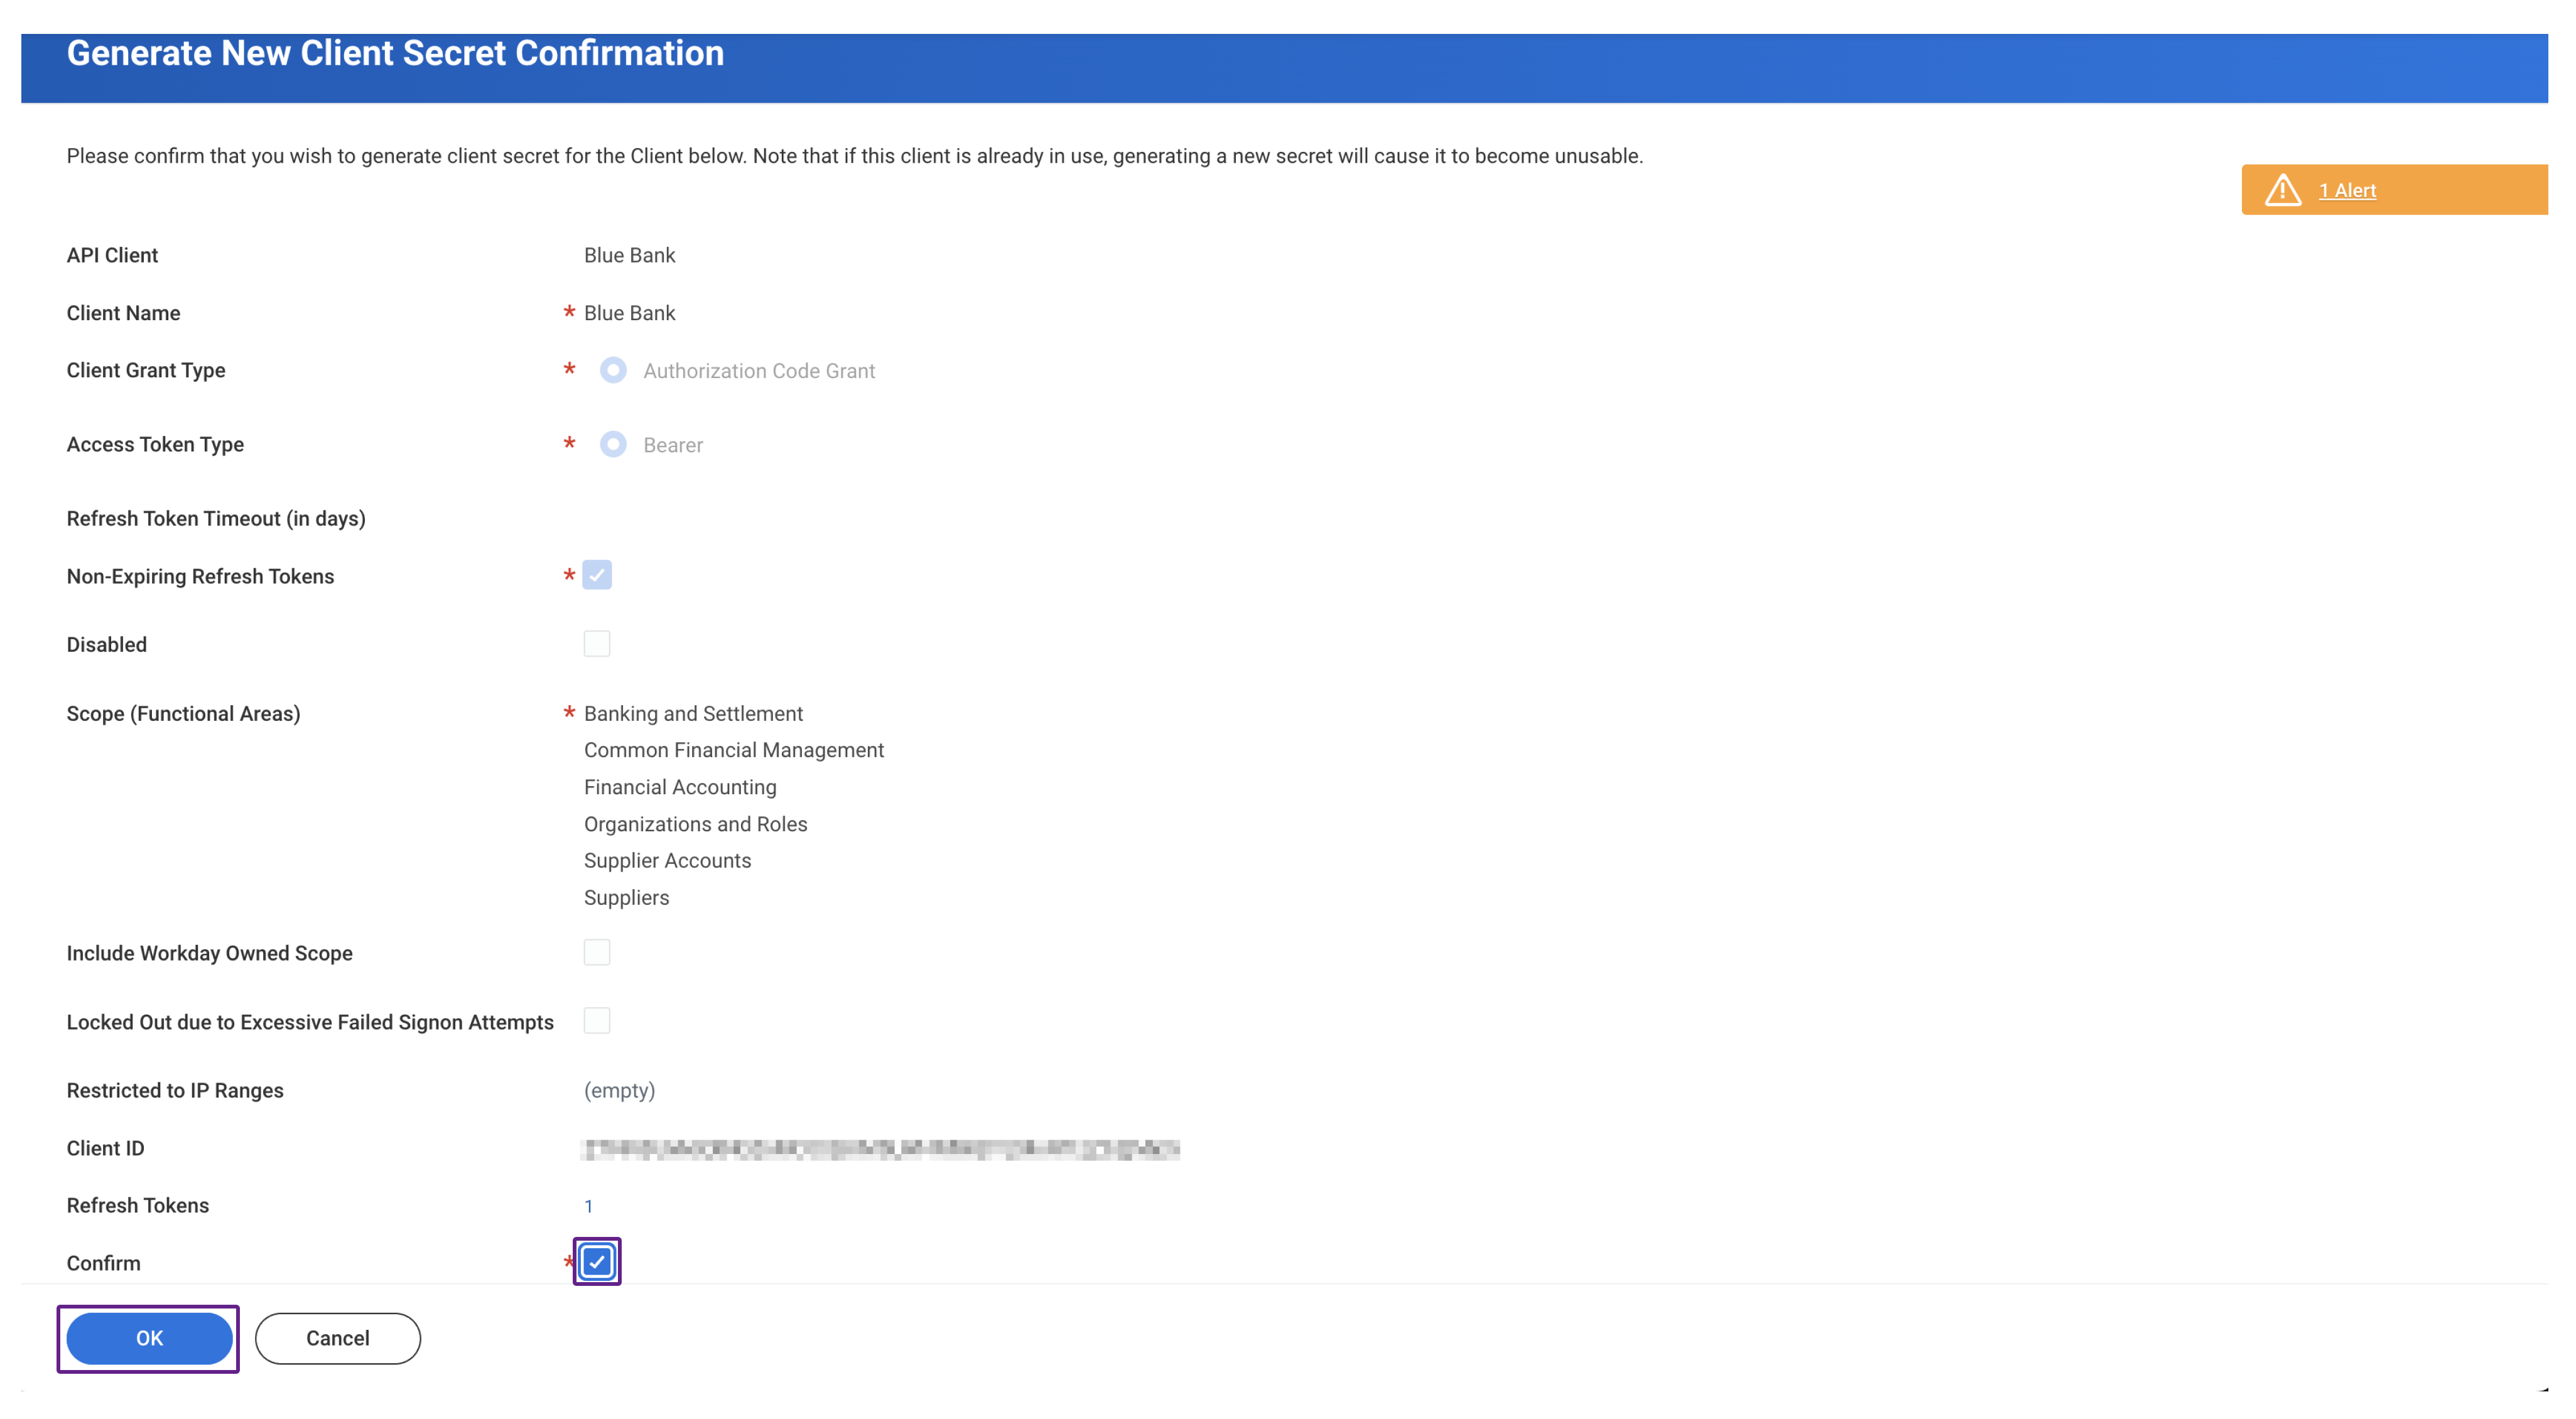Screen dimensions: 2576x1419
Task: Select the Authorization Code Grant radio button
Action: point(614,370)
